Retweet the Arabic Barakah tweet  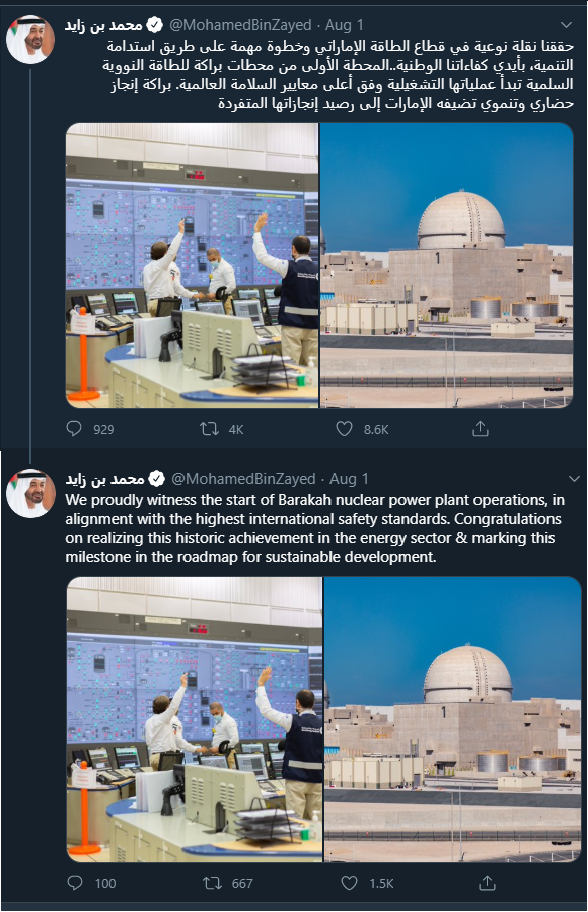(209, 429)
